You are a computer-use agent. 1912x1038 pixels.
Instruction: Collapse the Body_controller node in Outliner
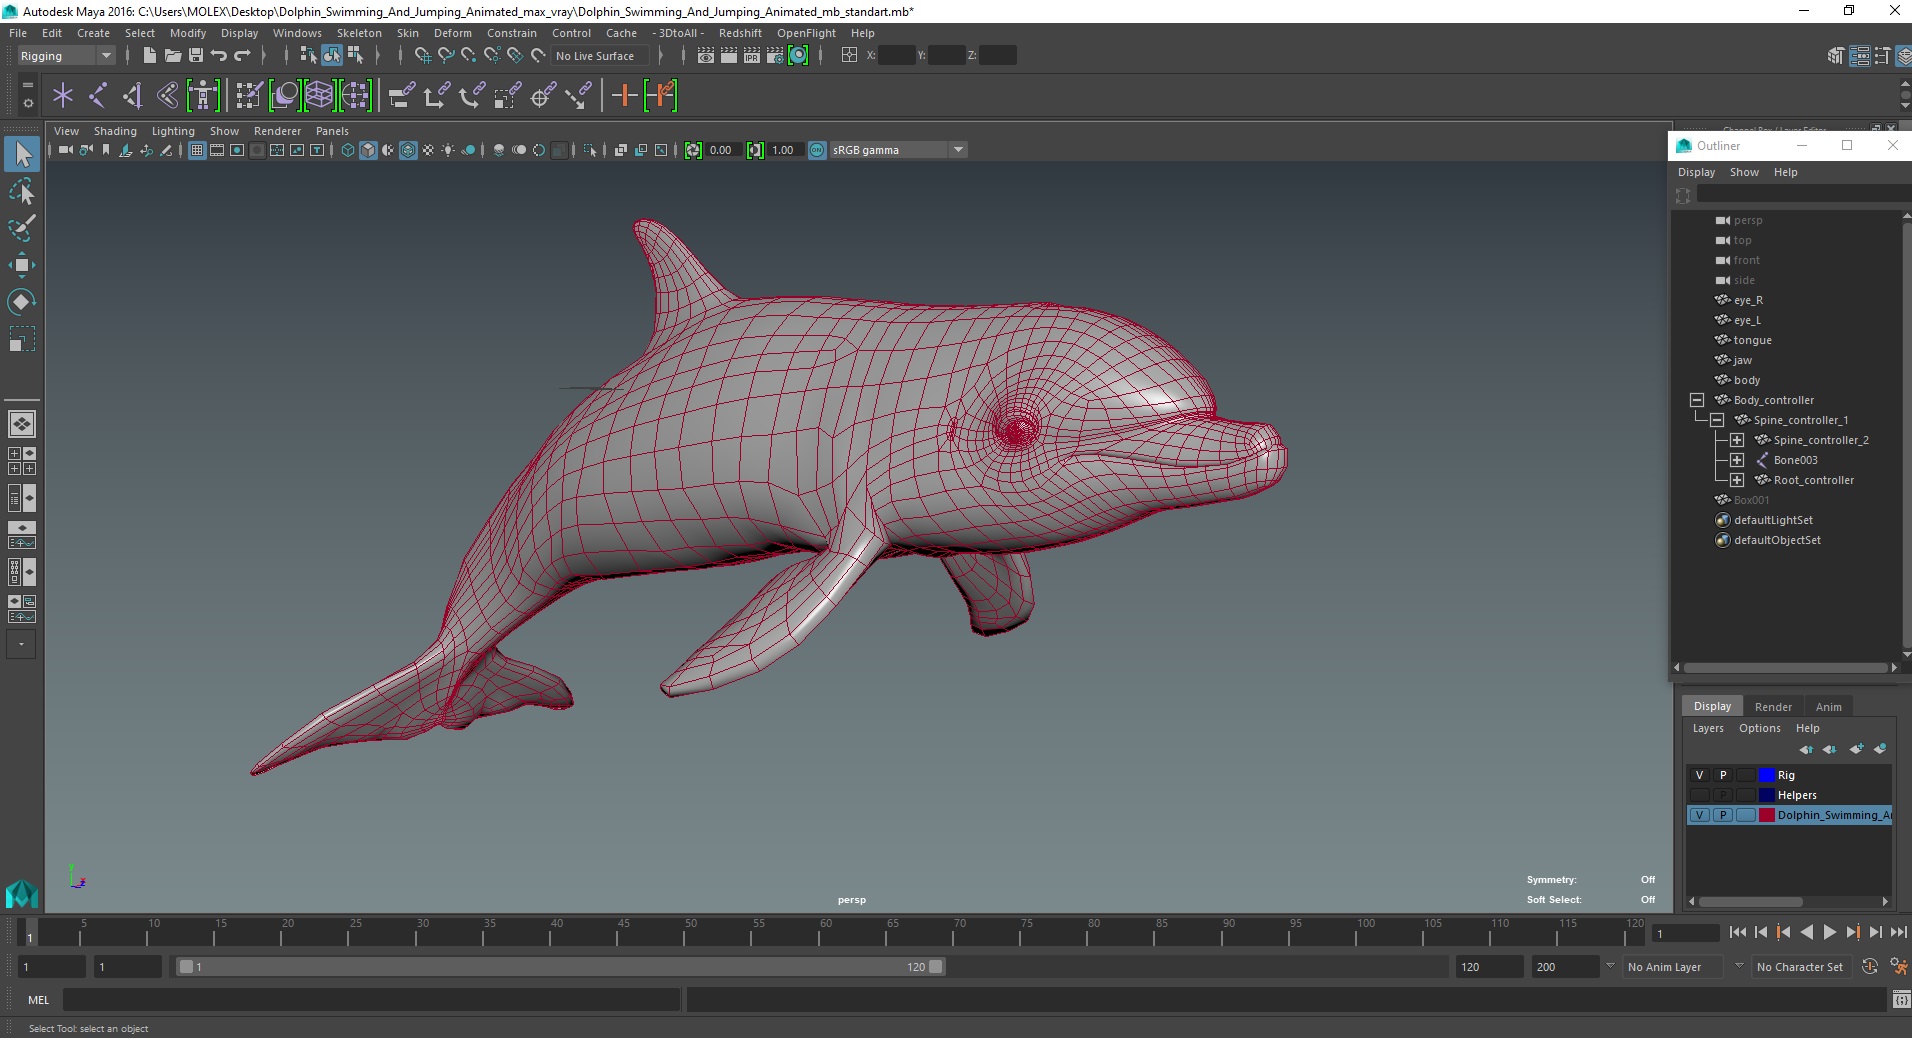[1697, 400]
